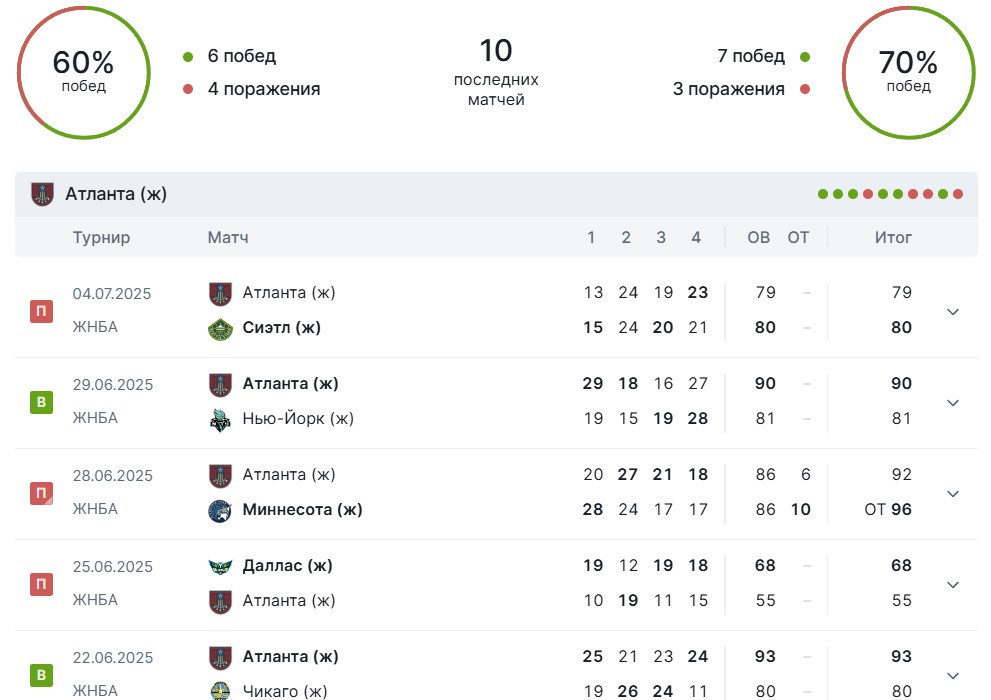Click the red loss badge for 04.07.2025
The image size is (991, 700).
pos(42,311)
